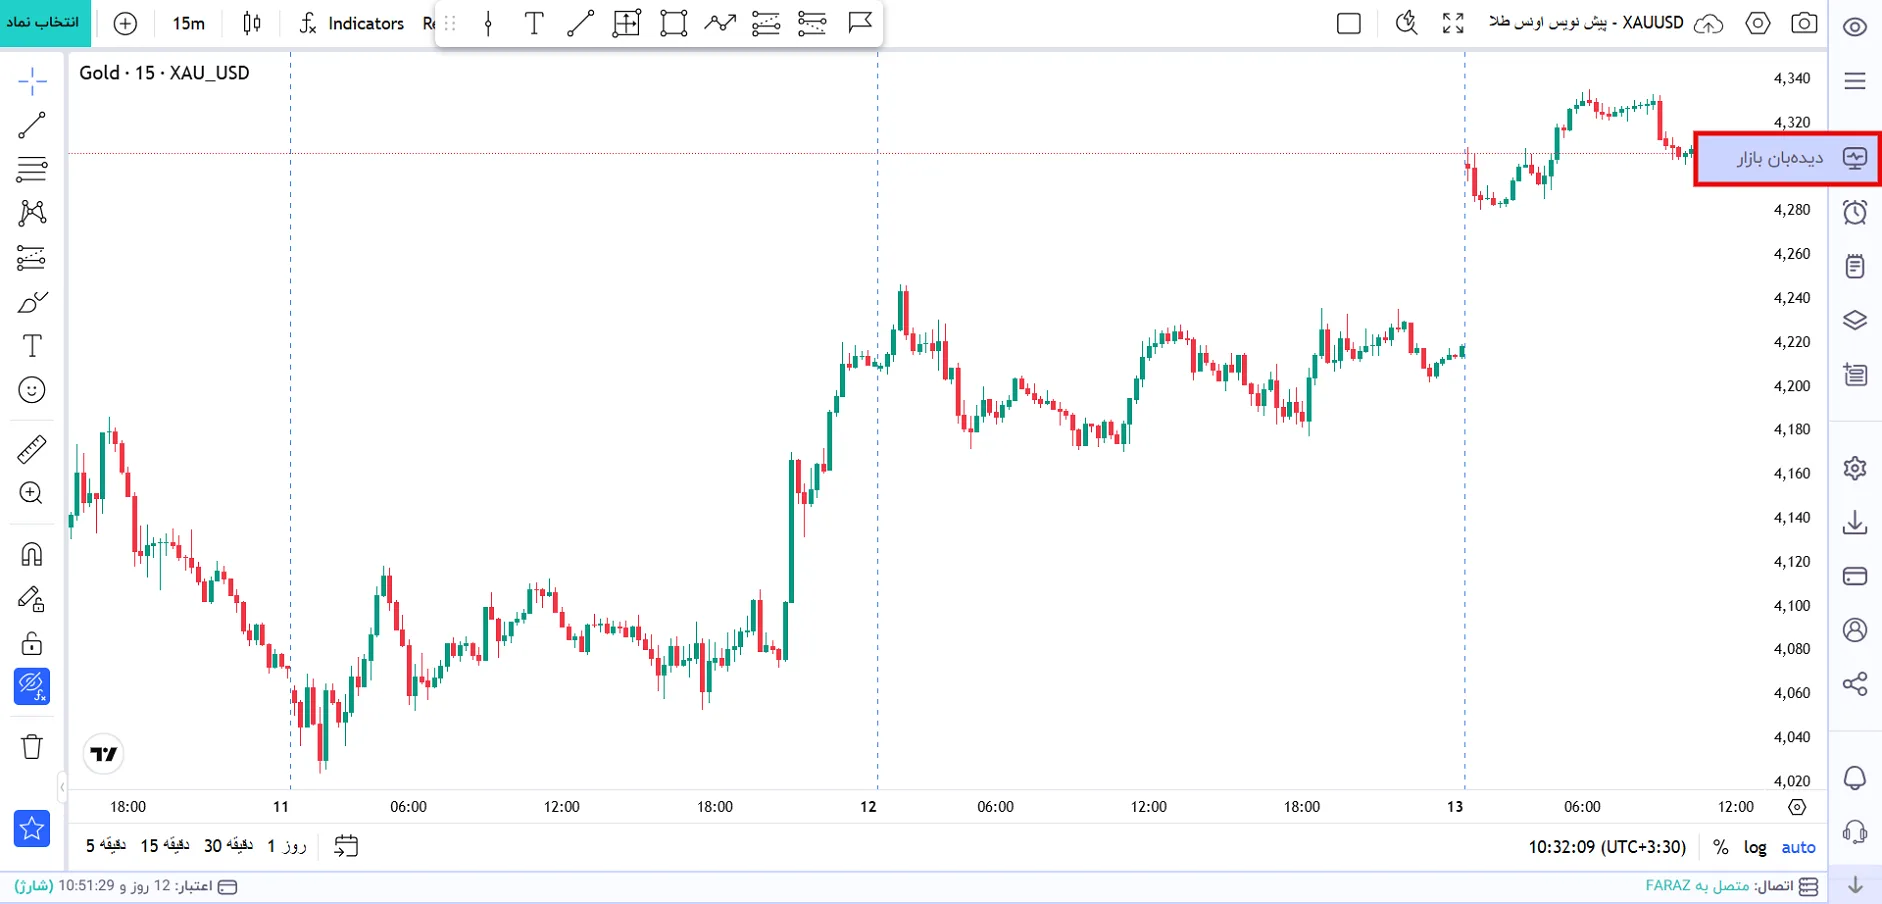
Task: Open the hamburger menu in the right sidebar
Action: pyautogui.click(x=1855, y=81)
